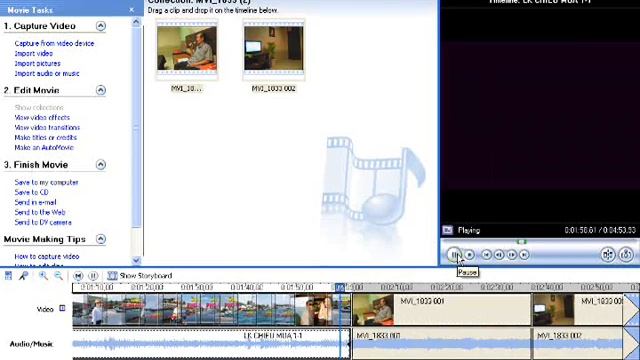Pause the preview playback
640x360 pixels.
point(454,255)
